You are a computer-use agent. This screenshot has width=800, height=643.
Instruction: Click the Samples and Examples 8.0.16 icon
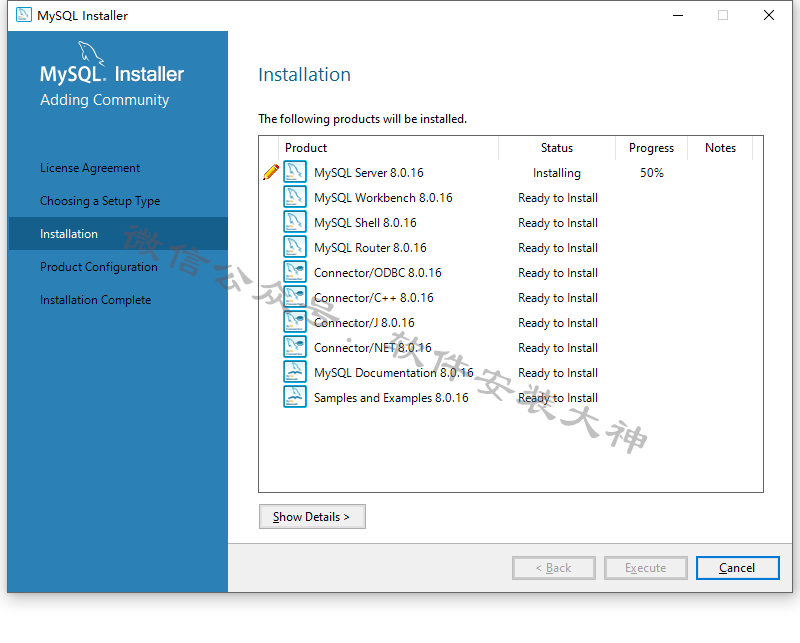coord(295,397)
